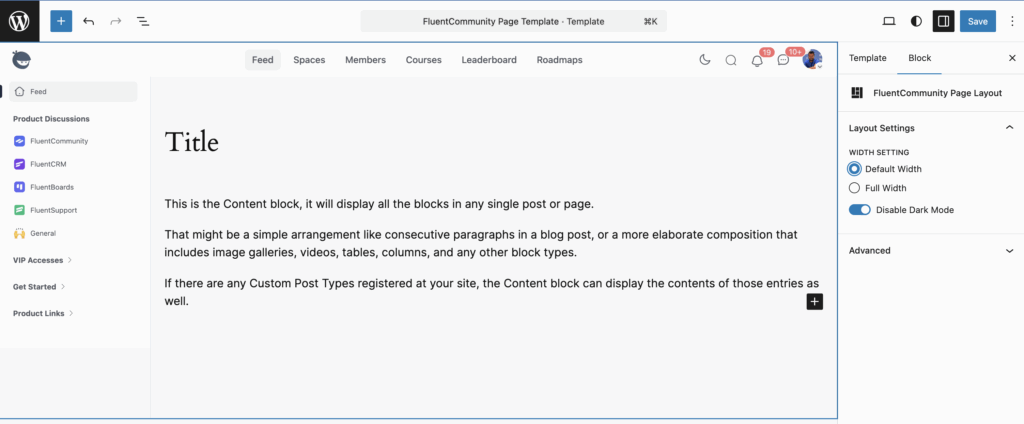Open the device preview laptop icon
1024x424 pixels.
(888, 22)
